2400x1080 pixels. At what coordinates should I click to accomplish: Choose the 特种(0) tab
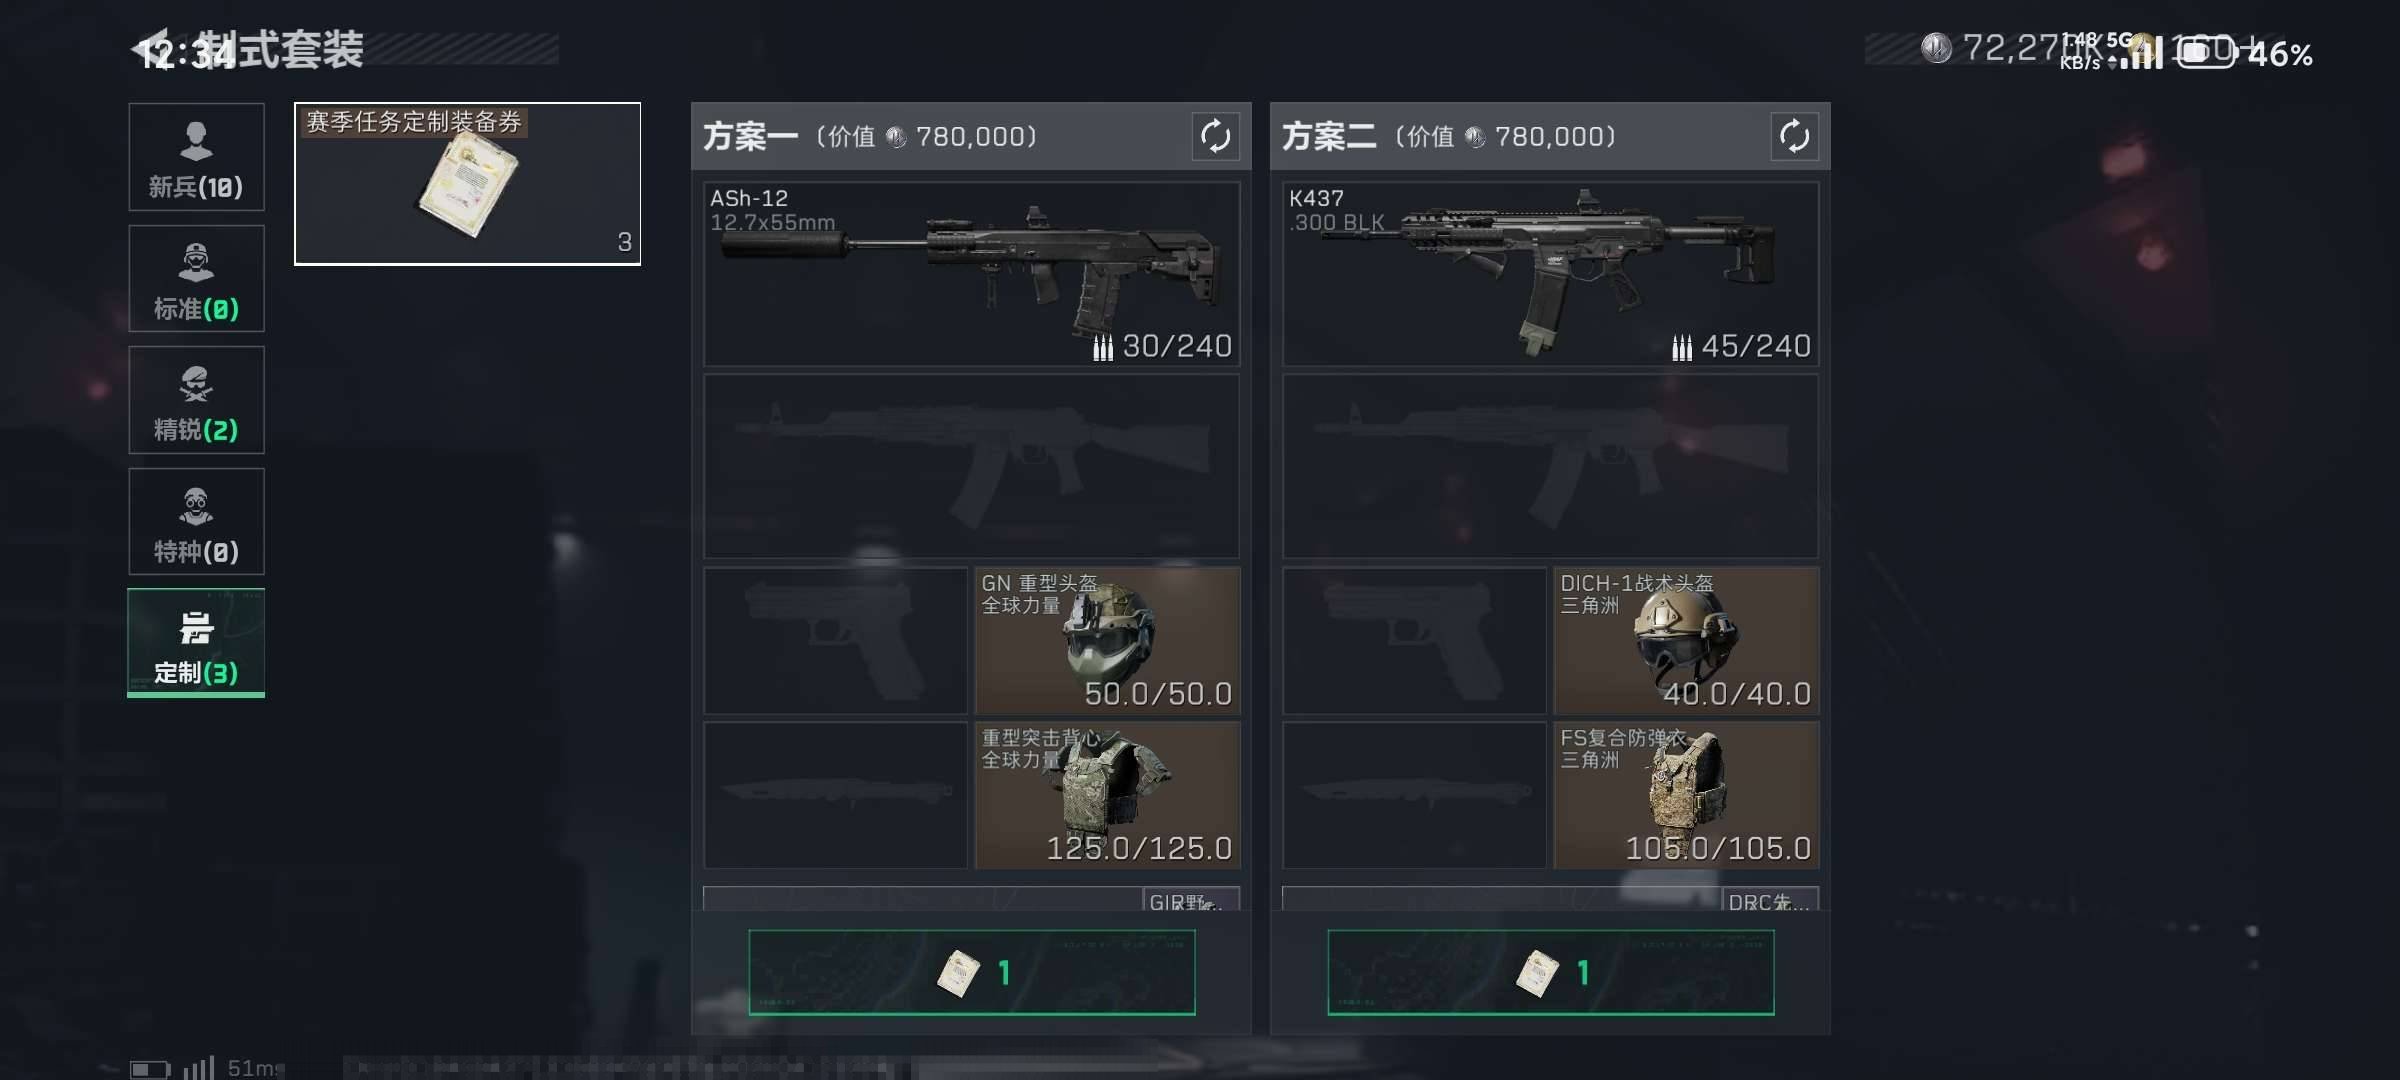[x=196, y=521]
